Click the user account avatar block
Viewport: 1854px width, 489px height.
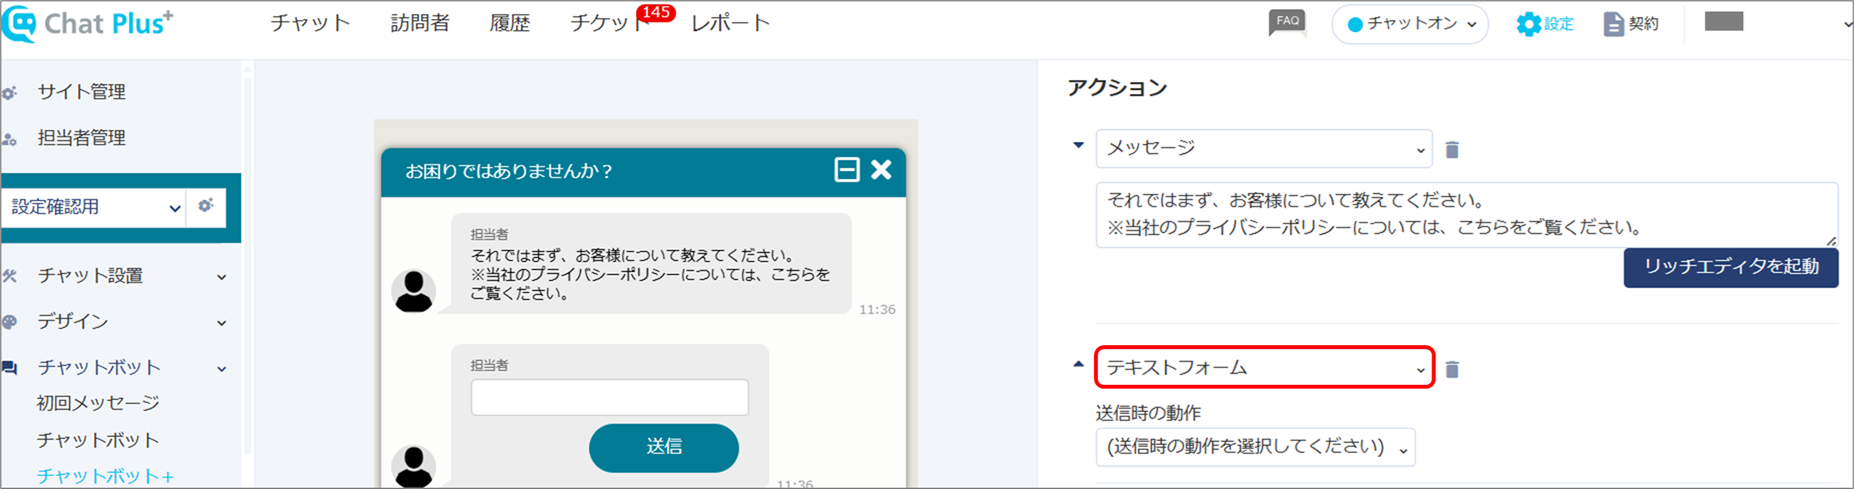coord(1724,22)
